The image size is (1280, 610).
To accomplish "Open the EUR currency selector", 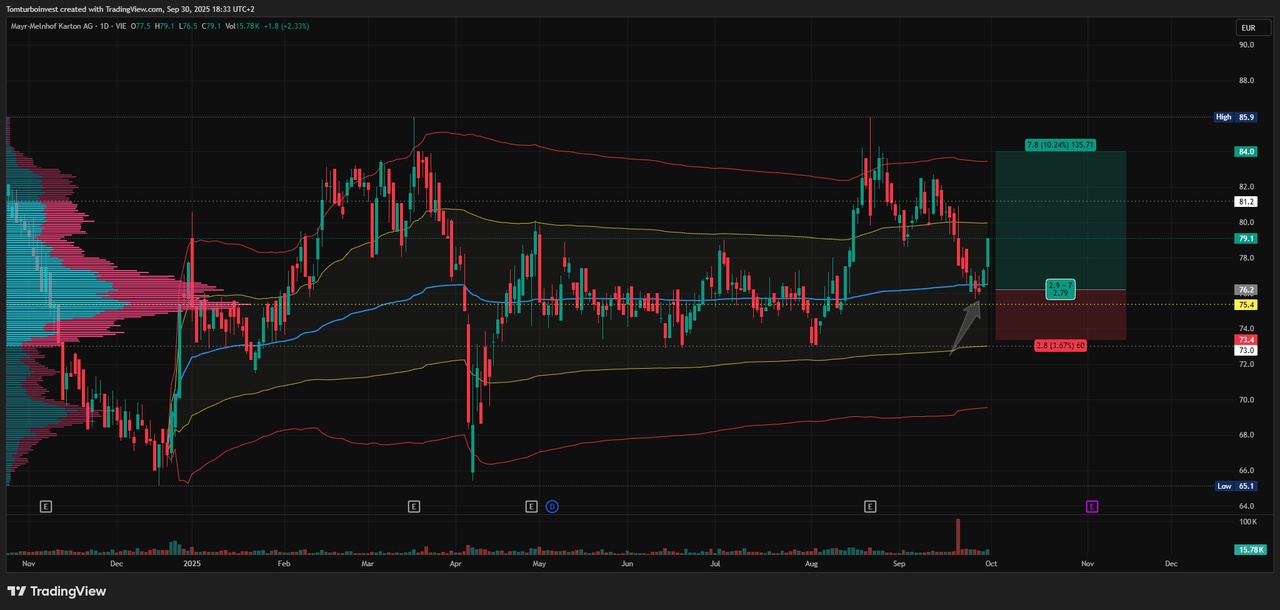I will click(x=1246, y=28).
